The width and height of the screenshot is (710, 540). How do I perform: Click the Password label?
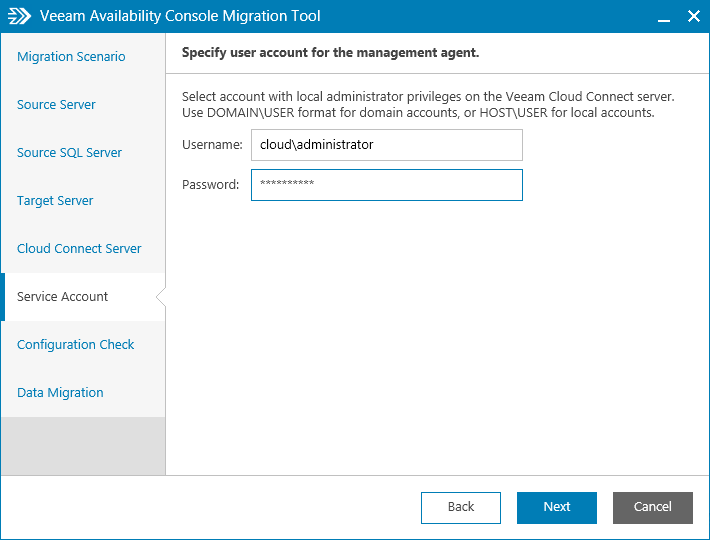(210, 185)
